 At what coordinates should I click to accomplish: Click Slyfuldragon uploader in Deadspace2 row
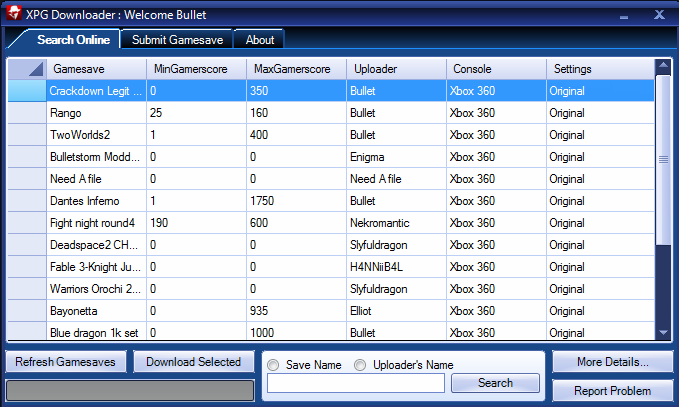click(x=397, y=245)
